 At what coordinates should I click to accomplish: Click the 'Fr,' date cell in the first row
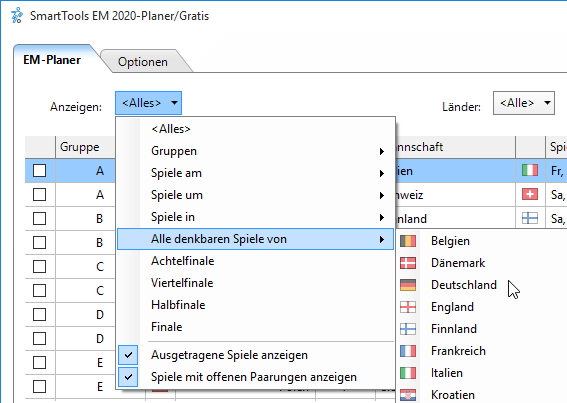[x=556, y=170]
